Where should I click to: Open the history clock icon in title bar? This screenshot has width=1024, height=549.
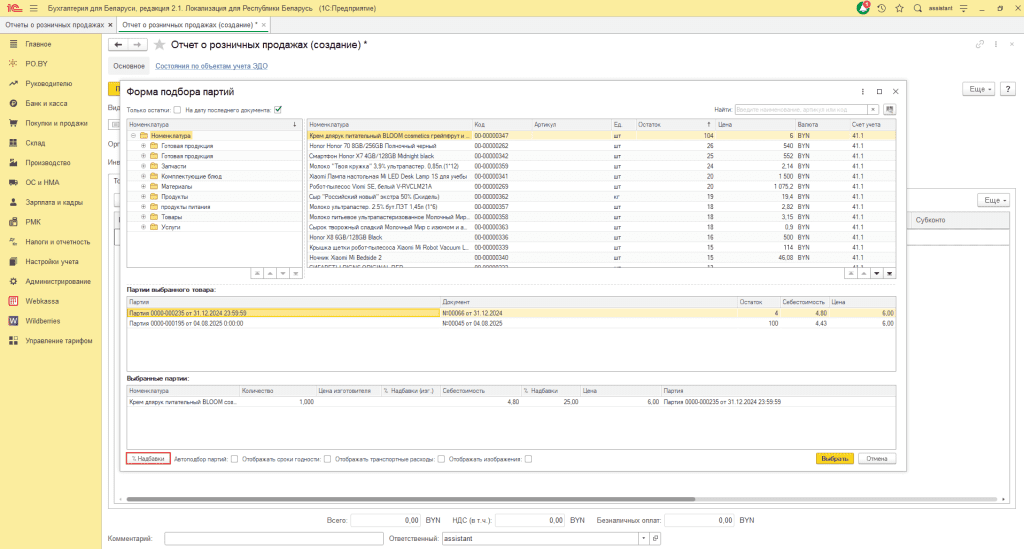(x=882, y=8)
